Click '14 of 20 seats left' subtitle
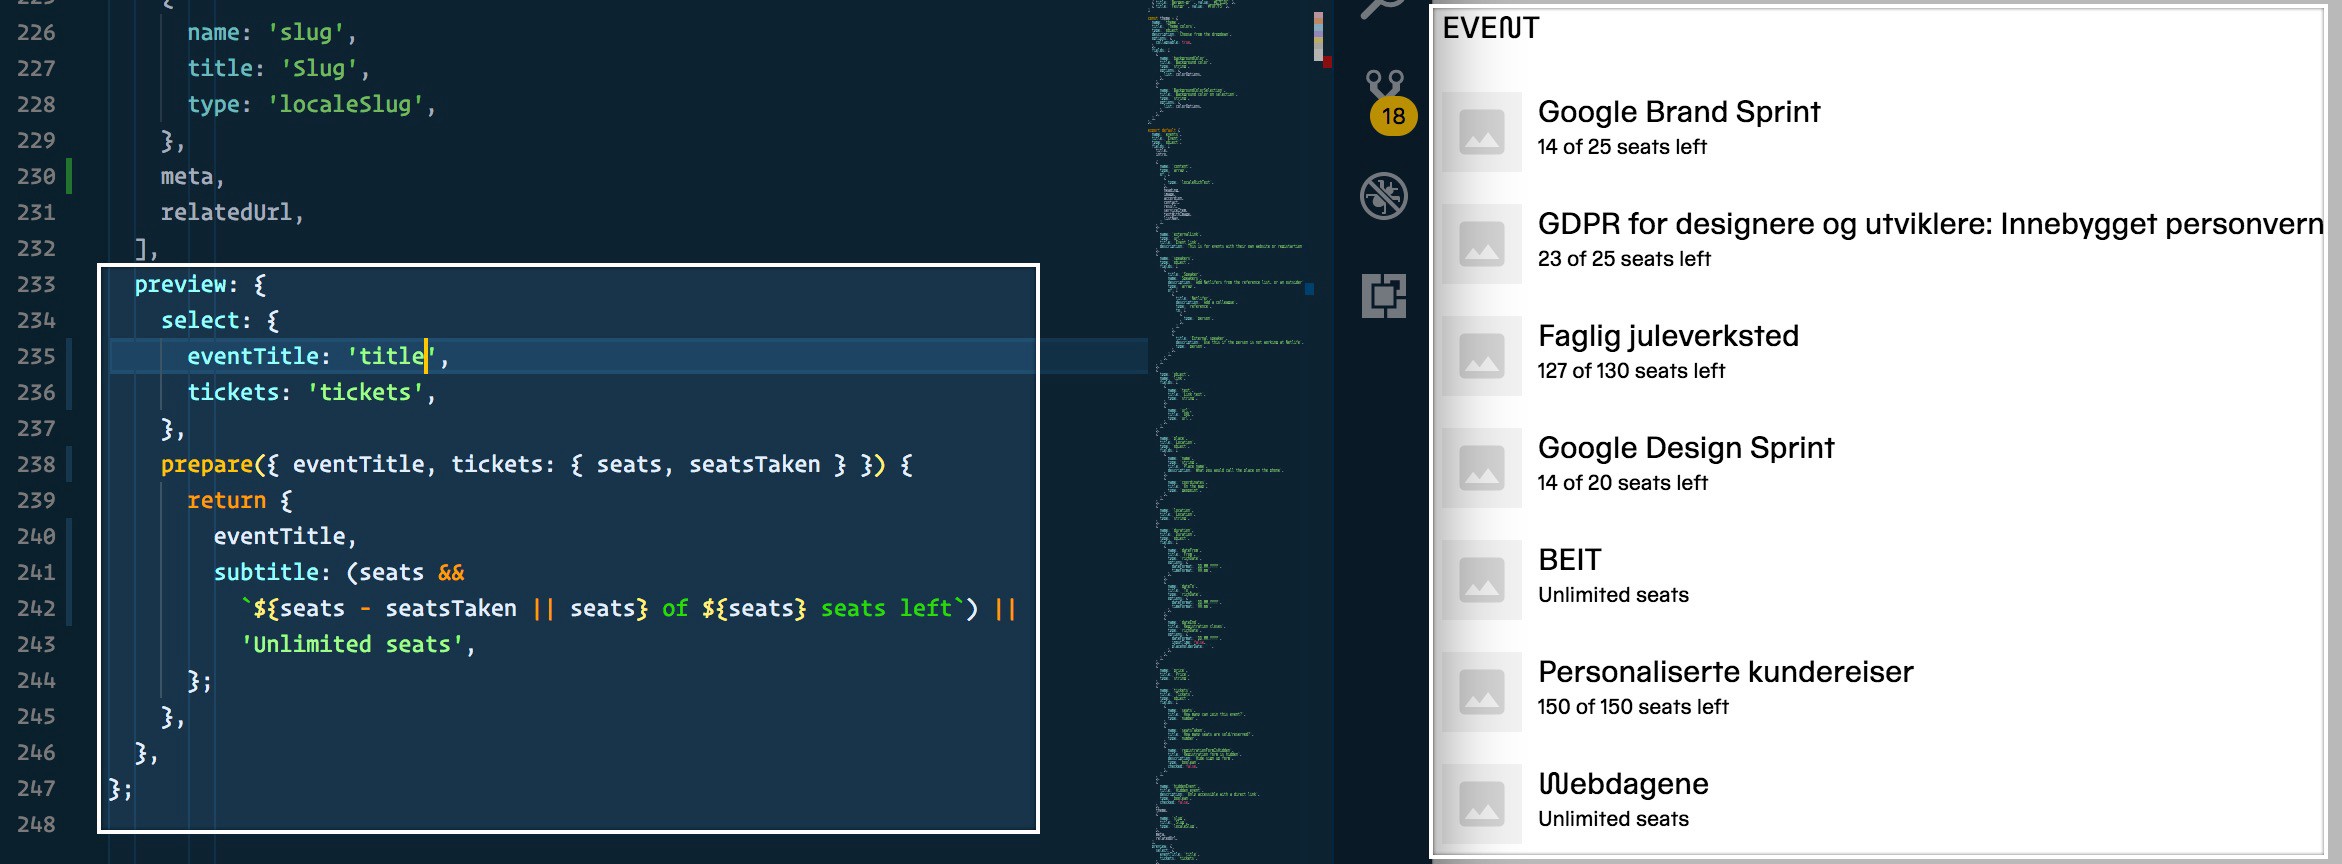The image size is (2342, 864). [x=1622, y=483]
